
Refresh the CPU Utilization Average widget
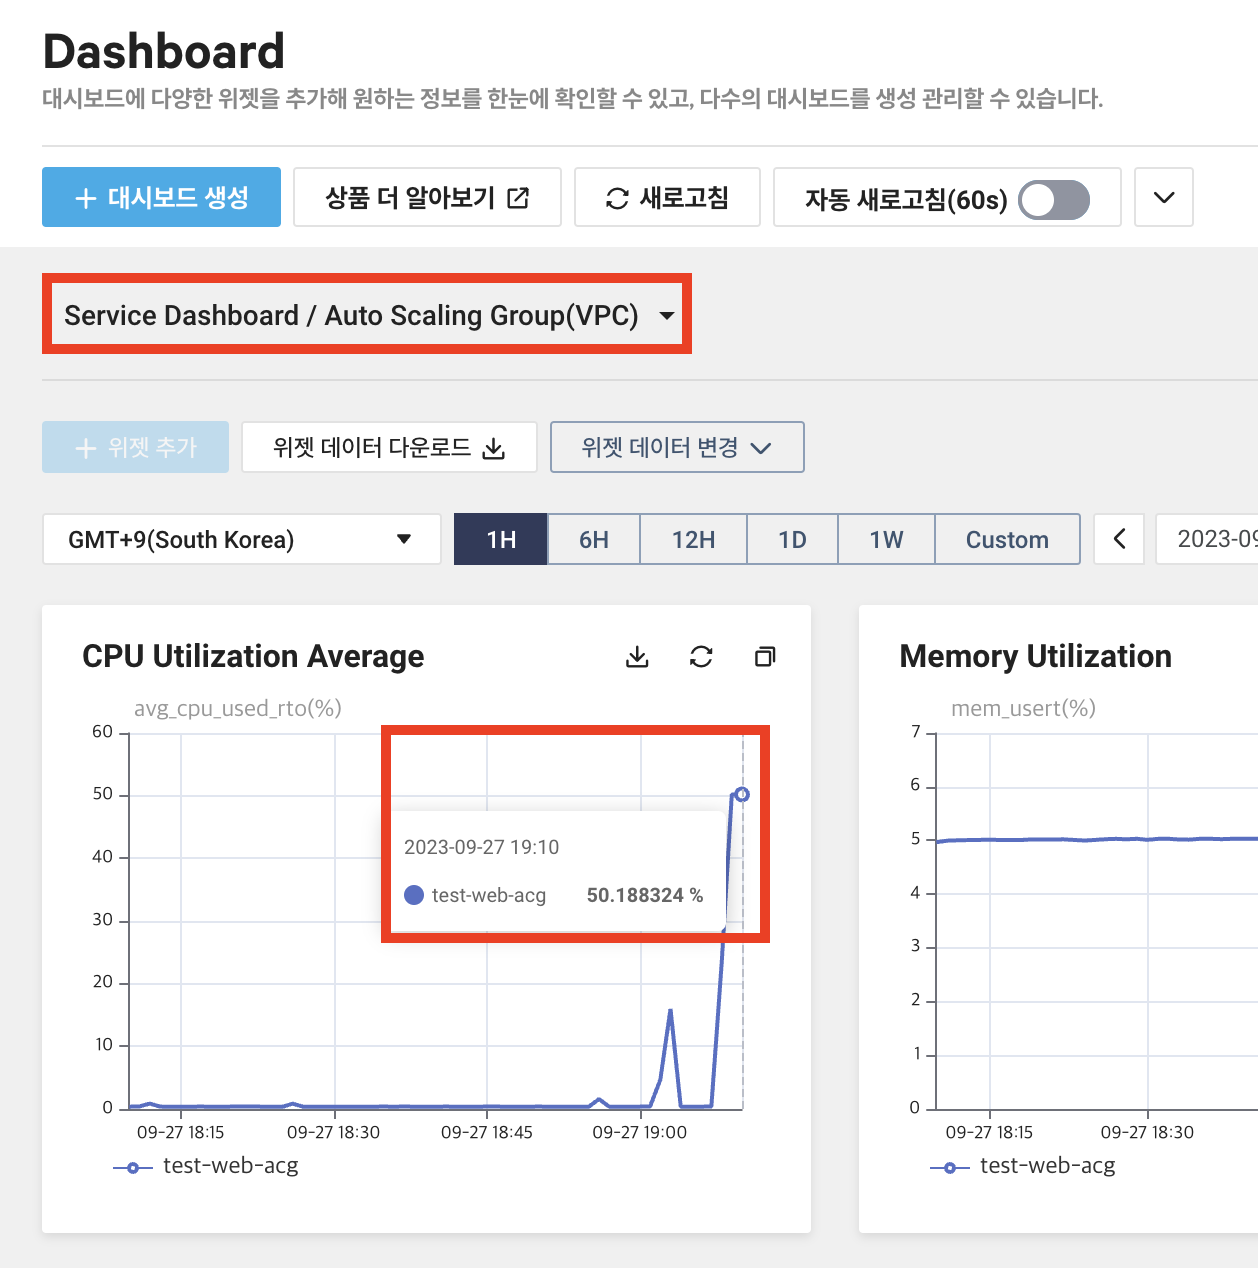(701, 656)
